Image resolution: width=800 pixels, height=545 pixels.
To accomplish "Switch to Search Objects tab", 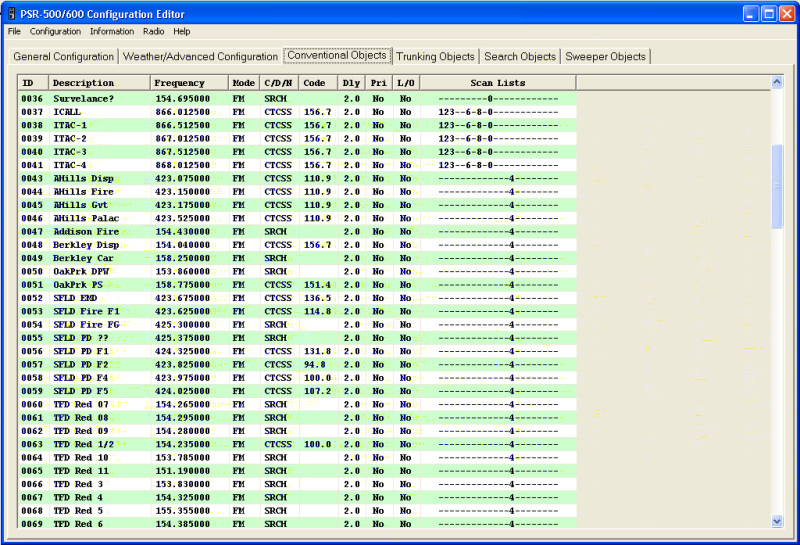I will click(520, 57).
